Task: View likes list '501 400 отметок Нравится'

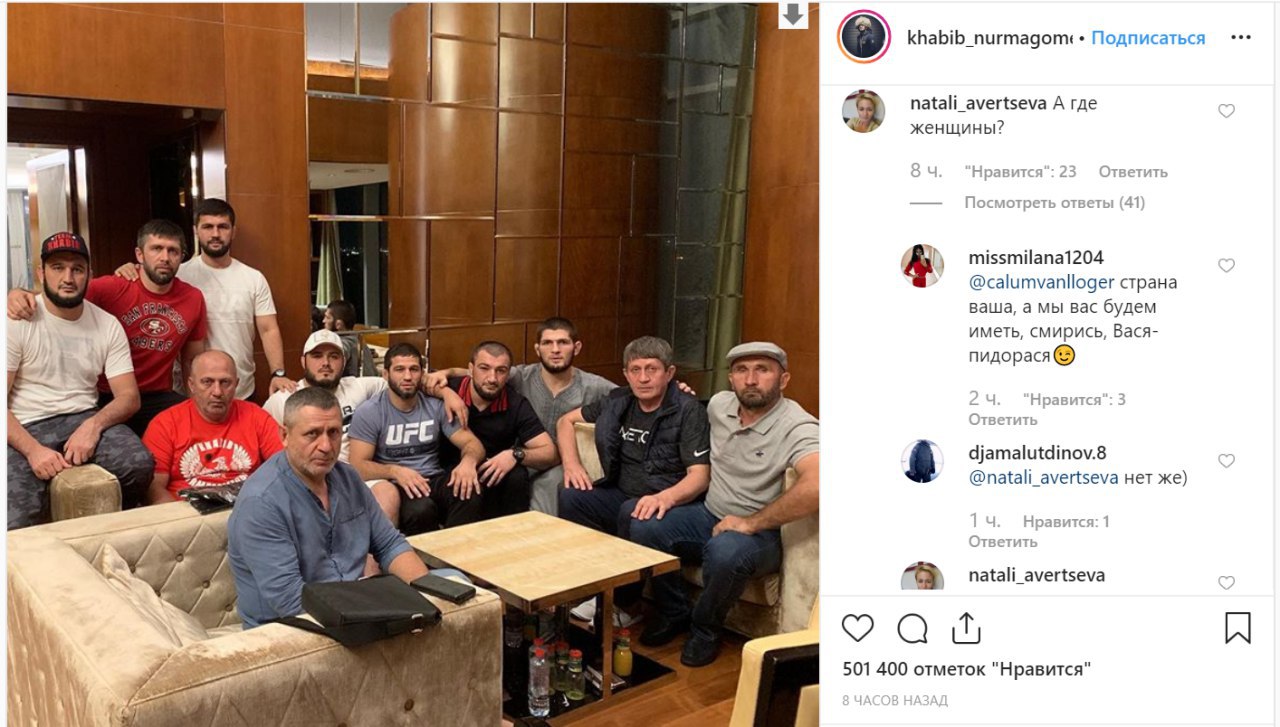Action: pos(966,669)
